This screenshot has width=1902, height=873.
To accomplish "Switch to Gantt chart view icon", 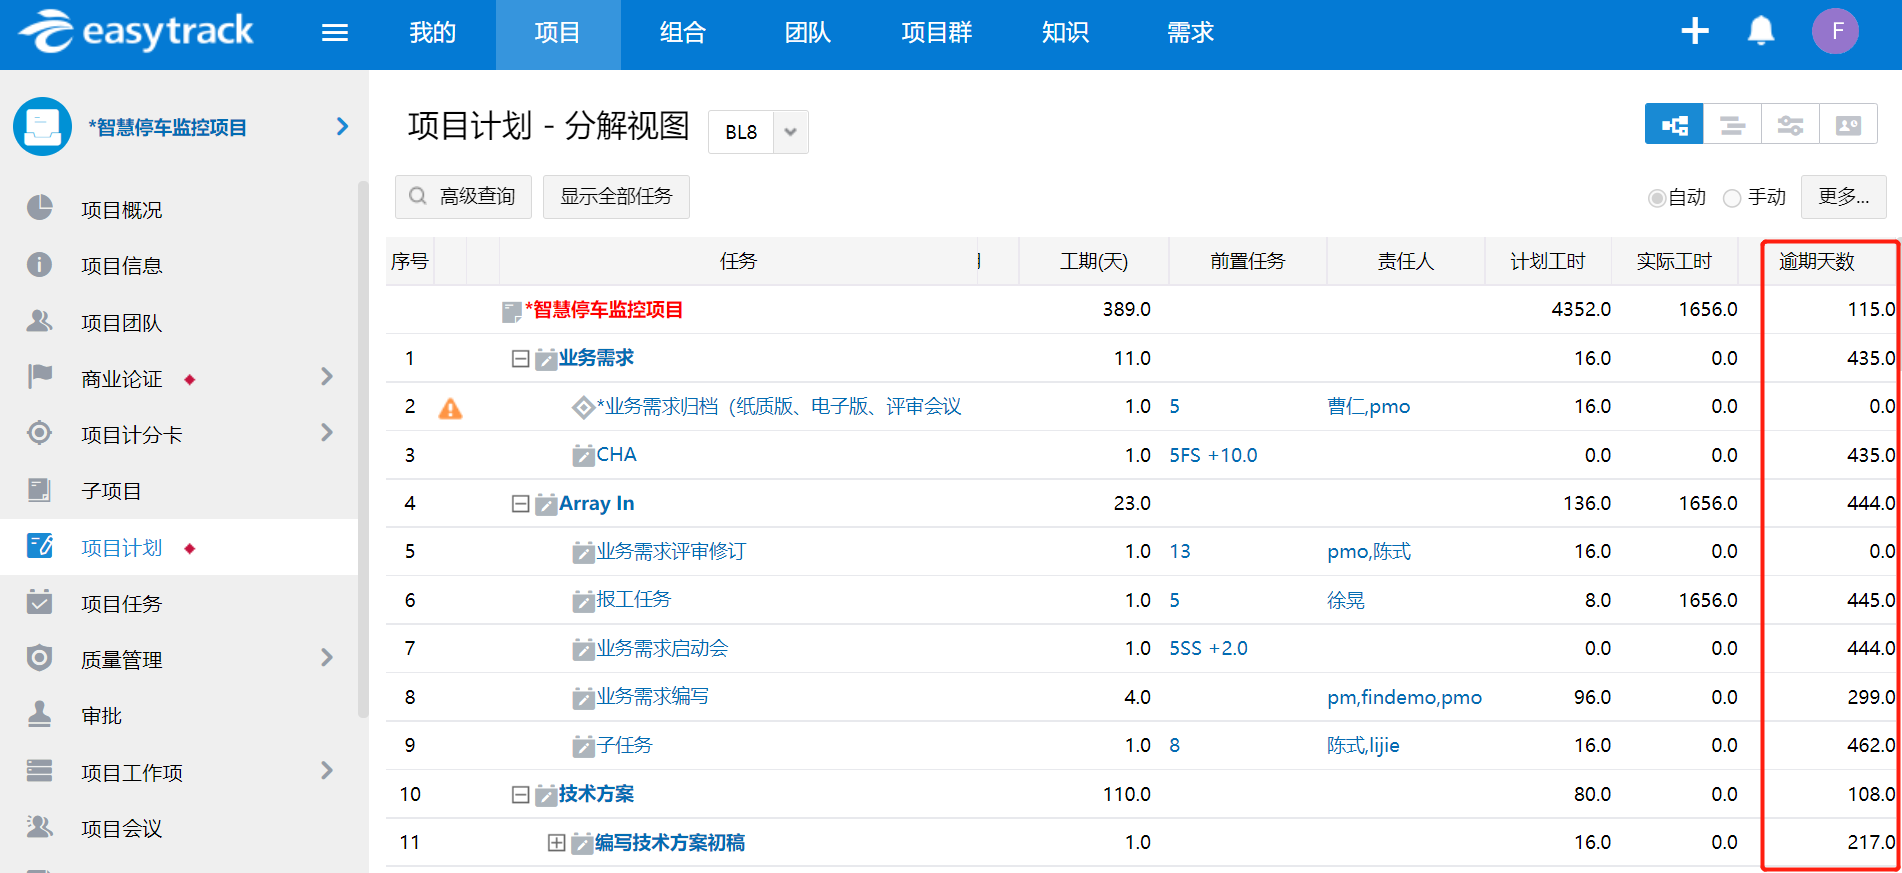I will tap(1732, 125).
